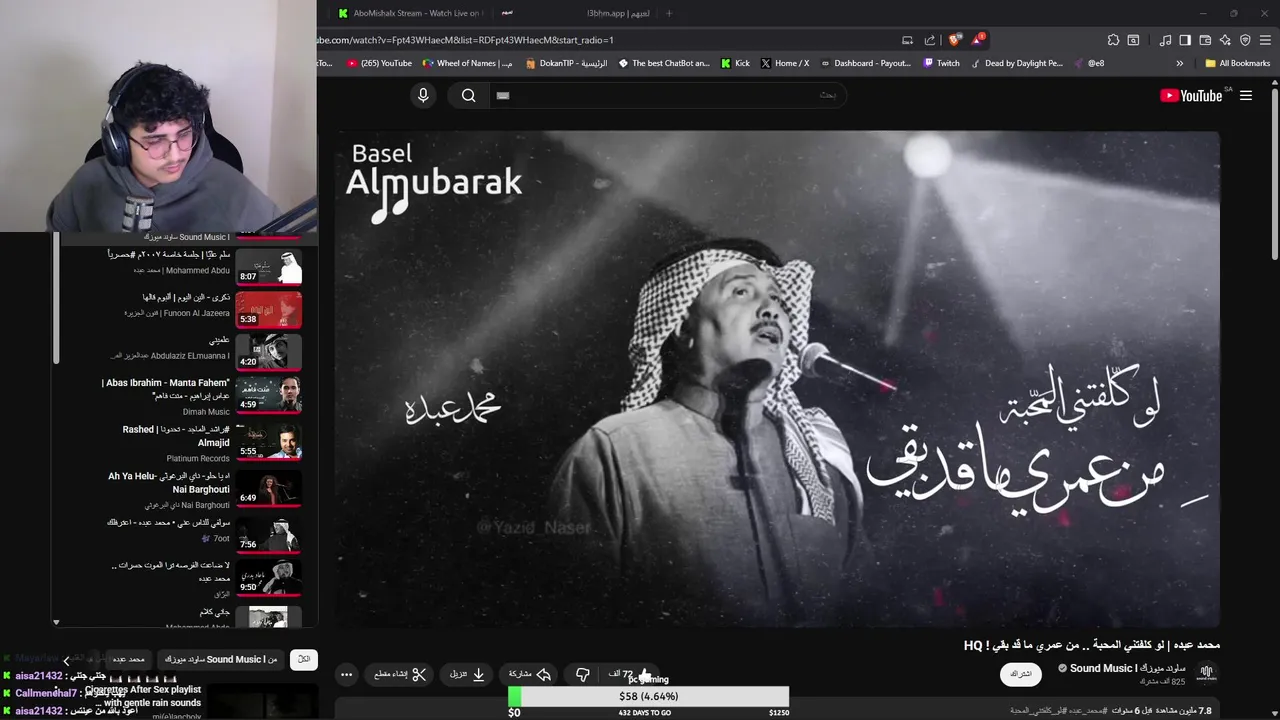
Task: Open Sound Music channel name link
Action: click(1128, 668)
